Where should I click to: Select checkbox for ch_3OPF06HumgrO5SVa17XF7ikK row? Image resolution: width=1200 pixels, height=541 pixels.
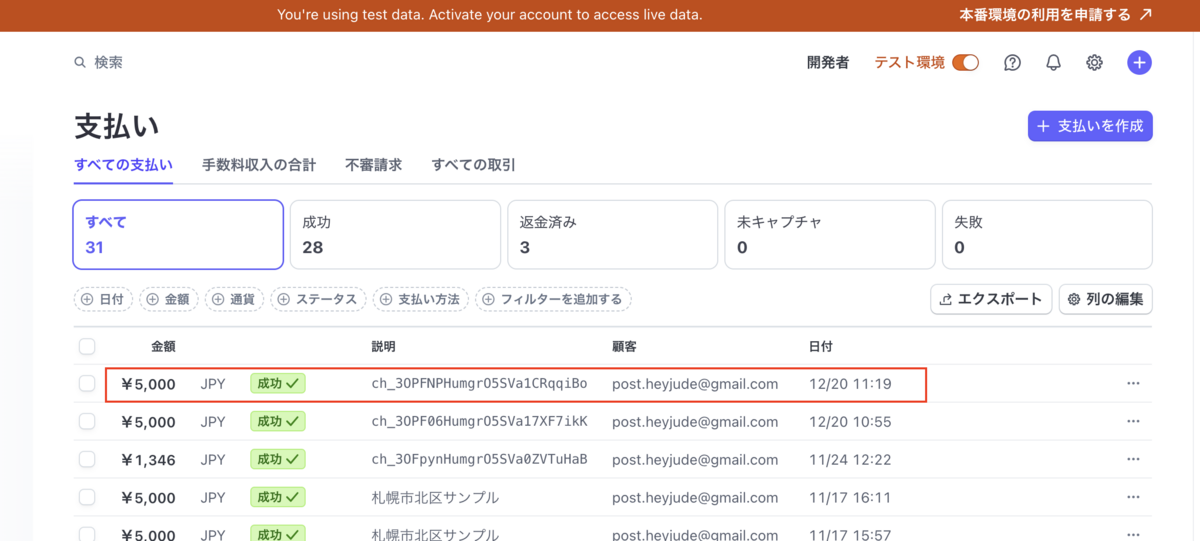(87, 421)
